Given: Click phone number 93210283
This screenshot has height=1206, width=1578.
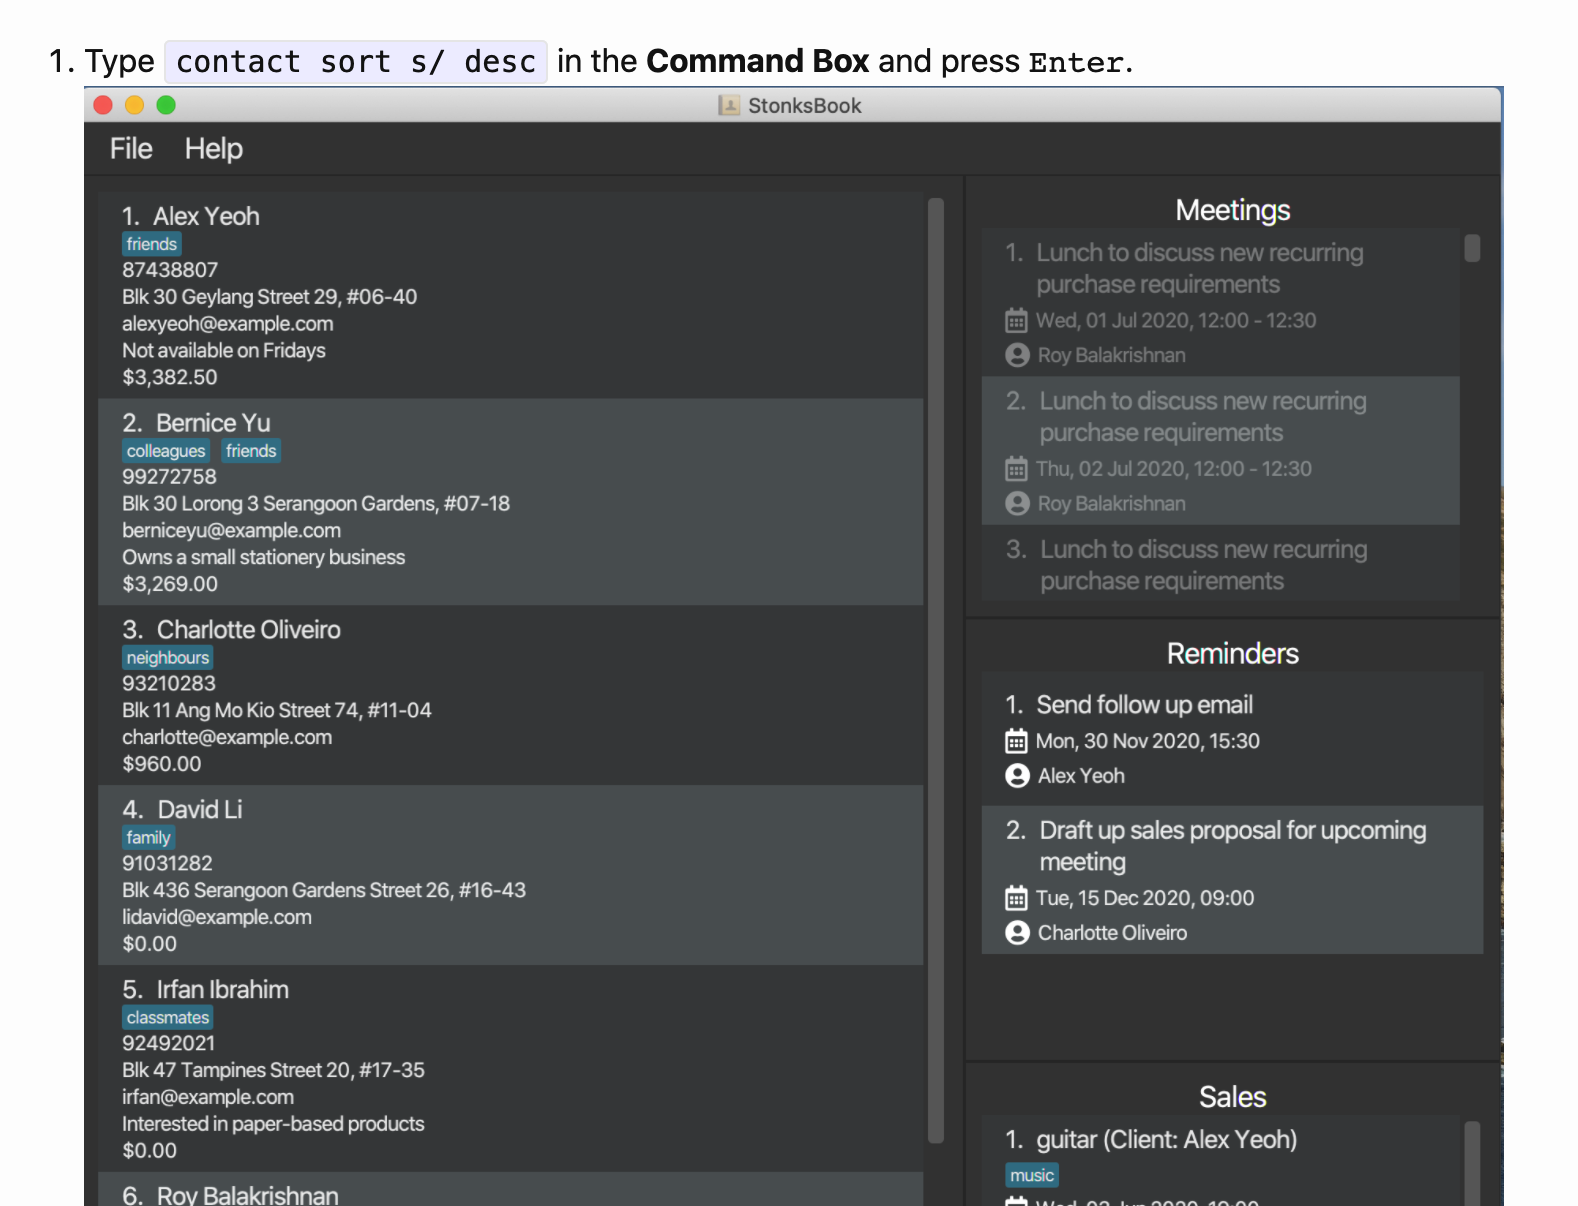Looking at the screenshot, I should pos(169,684).
